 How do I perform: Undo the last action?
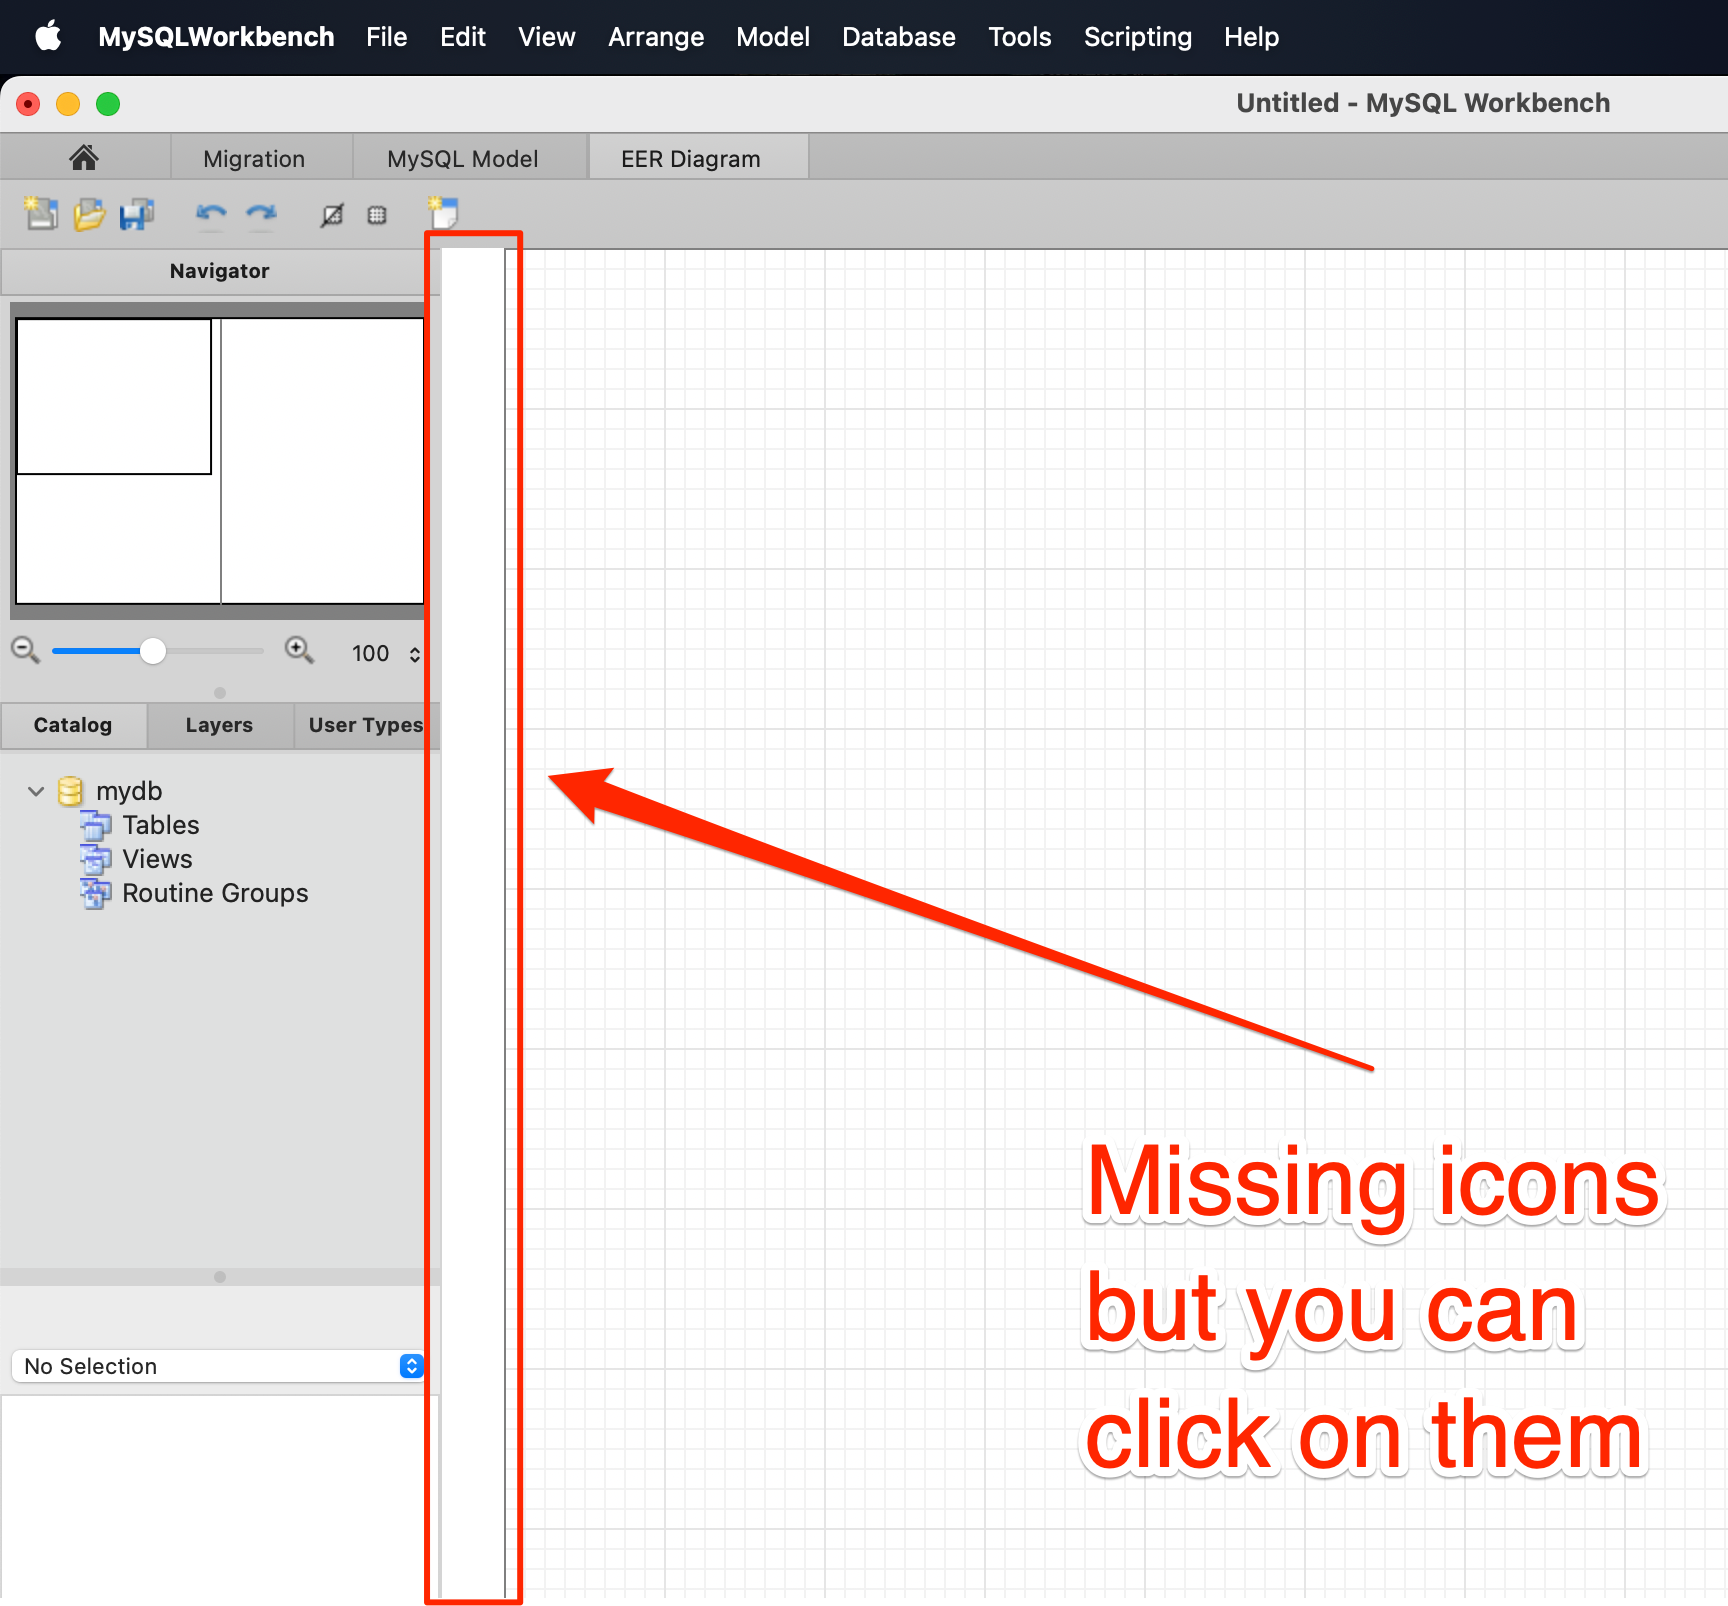(x=211, y=214)
